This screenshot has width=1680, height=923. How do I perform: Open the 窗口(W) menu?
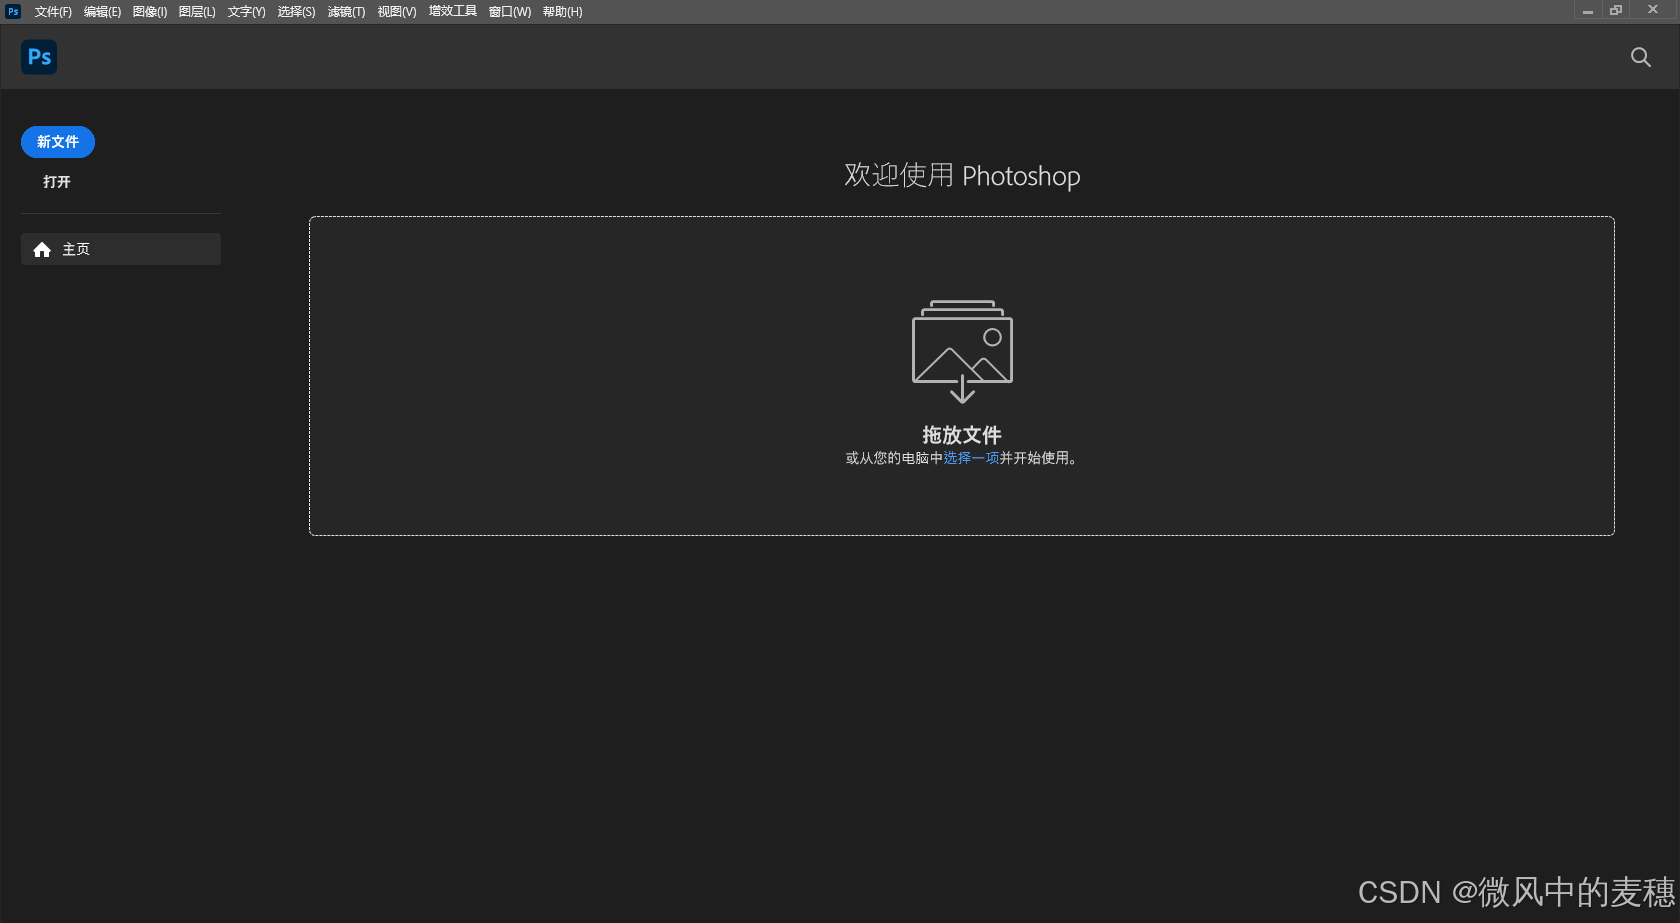pyautogui.click(x=510, y=12)
